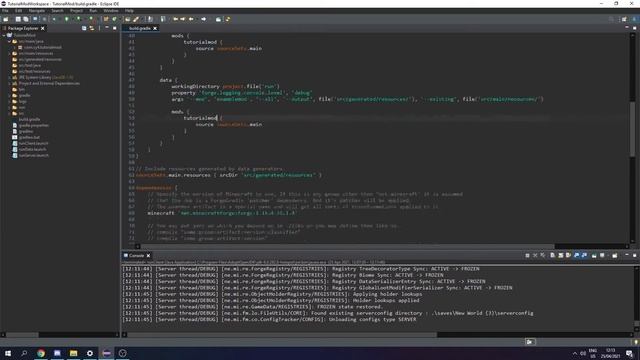
Task: Open the Navigate menu
Action: (37, 11)
